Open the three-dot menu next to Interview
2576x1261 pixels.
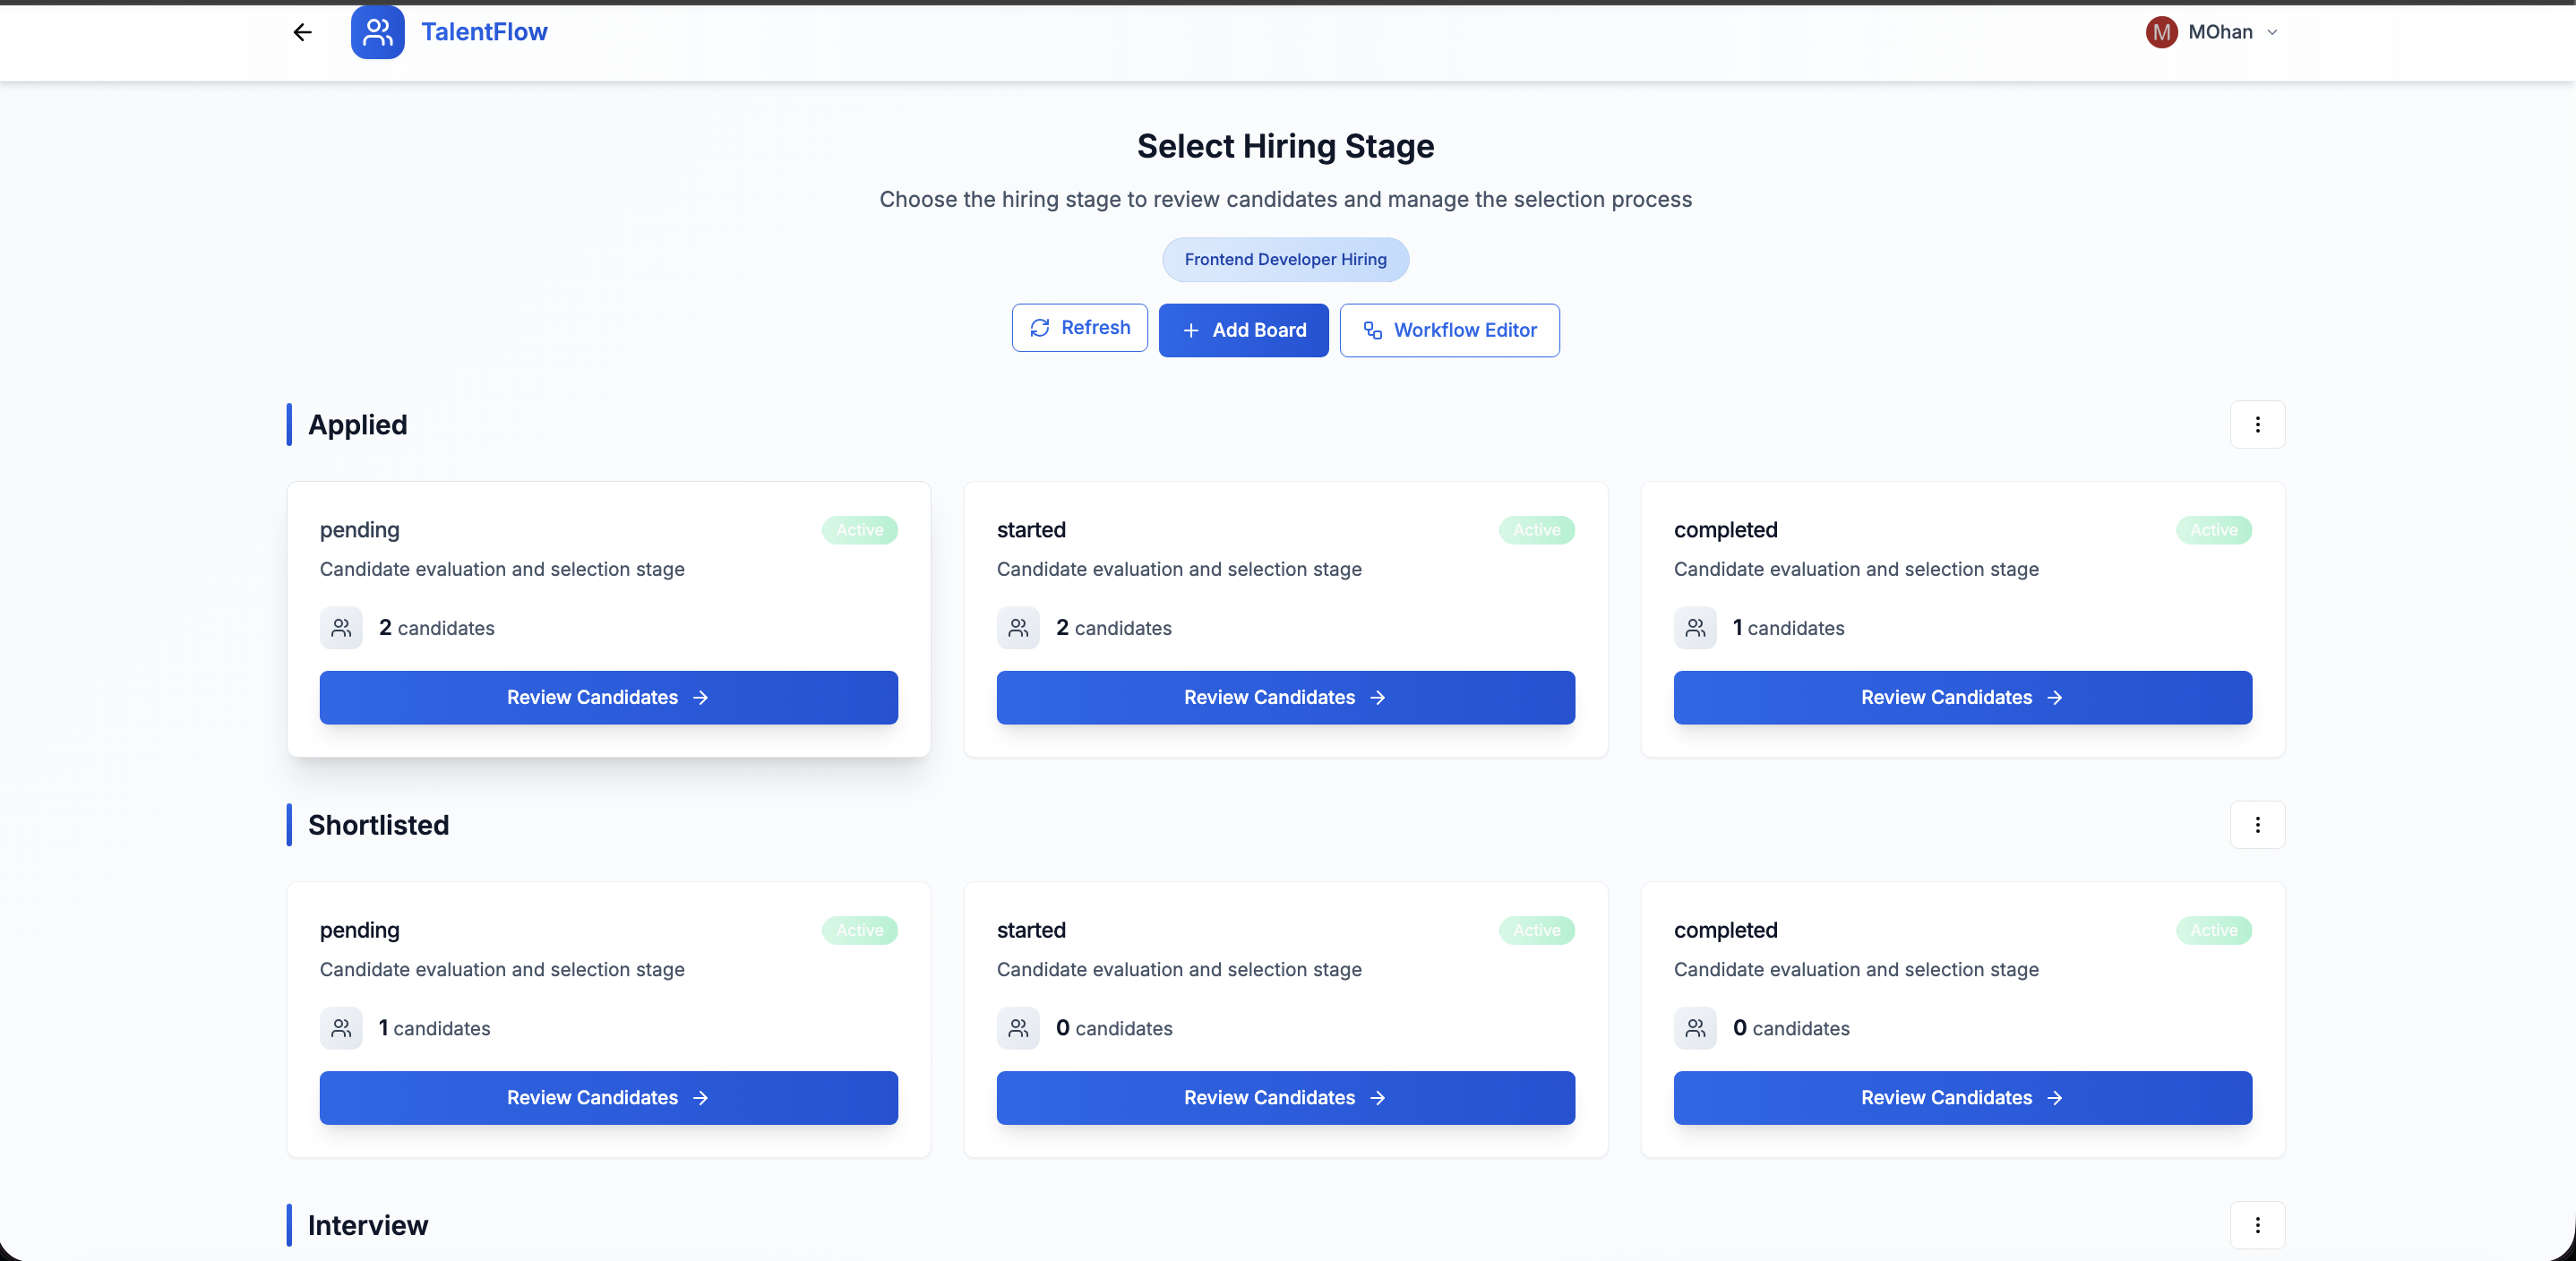[2257, 1225]
